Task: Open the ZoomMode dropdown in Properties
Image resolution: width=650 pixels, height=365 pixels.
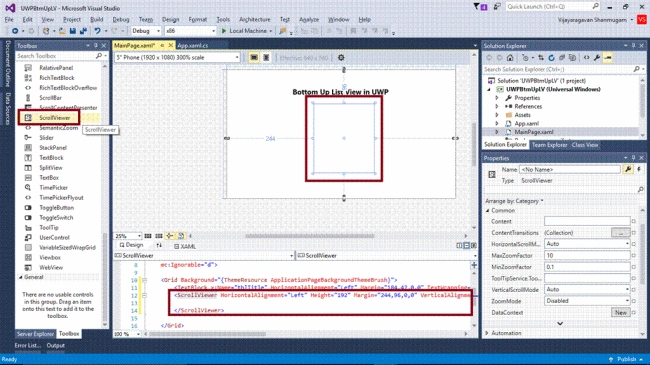Action: coord(587,301)
